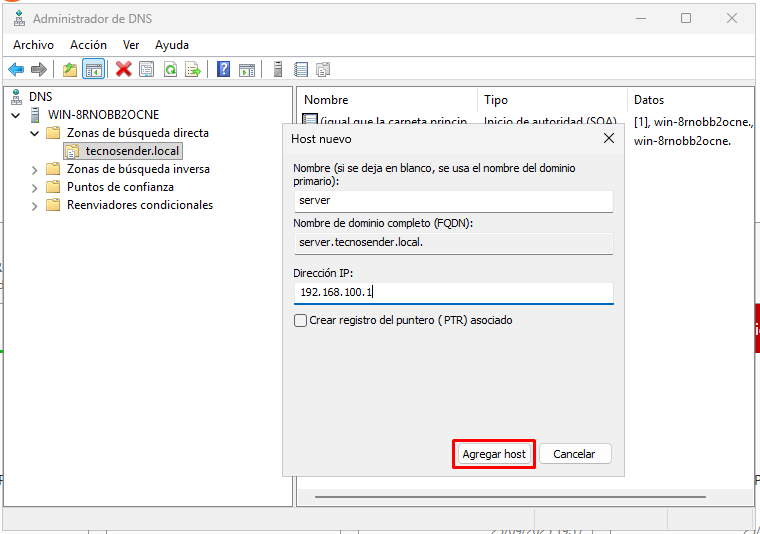Open the Ver menu
Image resolution: width=760 pixels, height=534 pixels.
click(131, 45)
